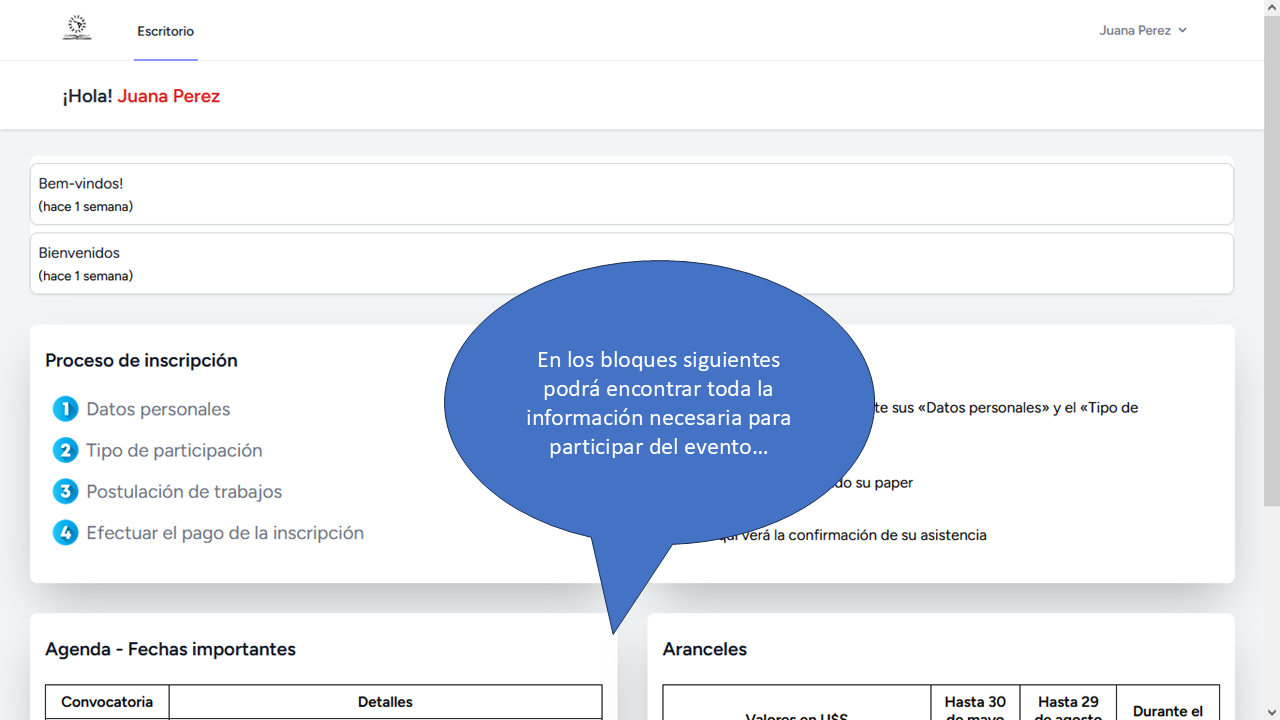Viewport: 1280px width, 720px height.
Task: Click the number 4 step icon
Action: coord(65,533)
